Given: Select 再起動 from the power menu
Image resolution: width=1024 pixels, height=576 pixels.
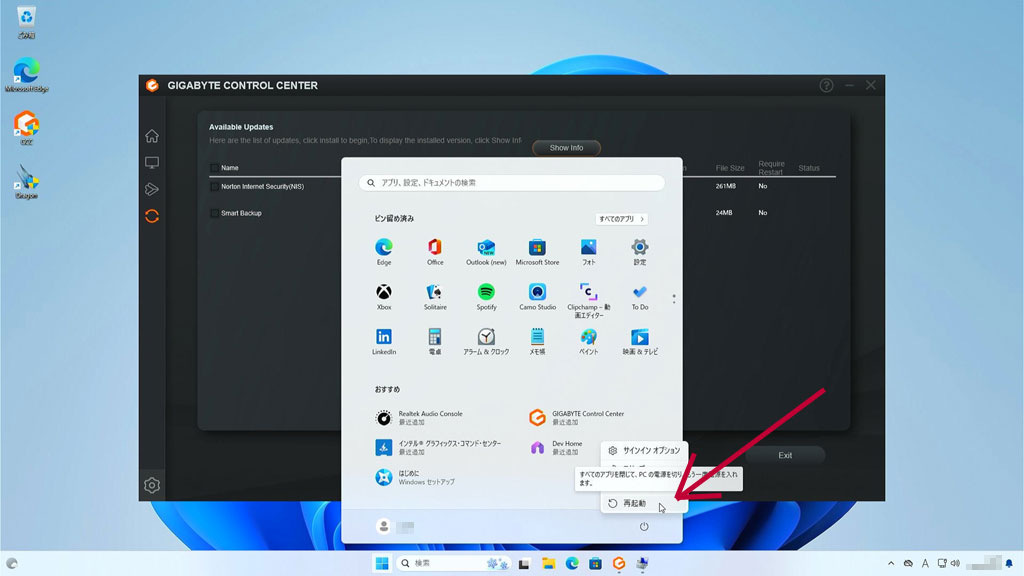Looking at the screenshot, I should 634,503.
